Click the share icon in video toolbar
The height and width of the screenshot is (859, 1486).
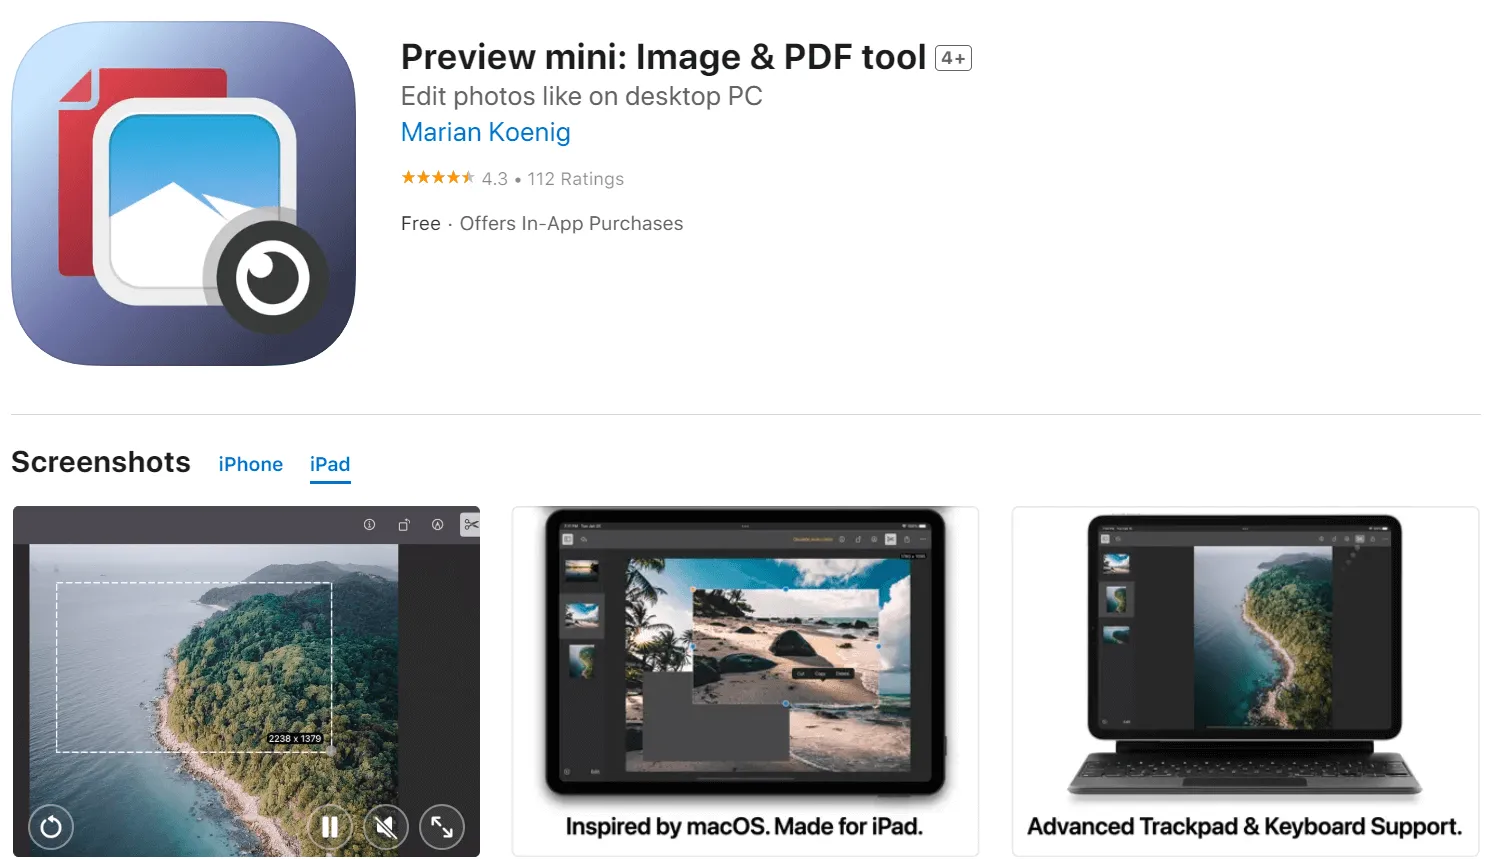click(x=404, y=524)
